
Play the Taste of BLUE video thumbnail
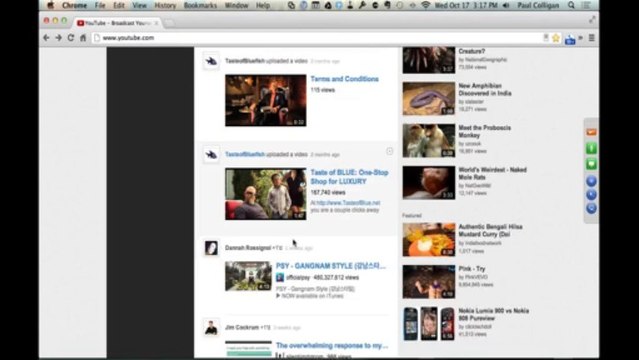click(x=266, y=194)
